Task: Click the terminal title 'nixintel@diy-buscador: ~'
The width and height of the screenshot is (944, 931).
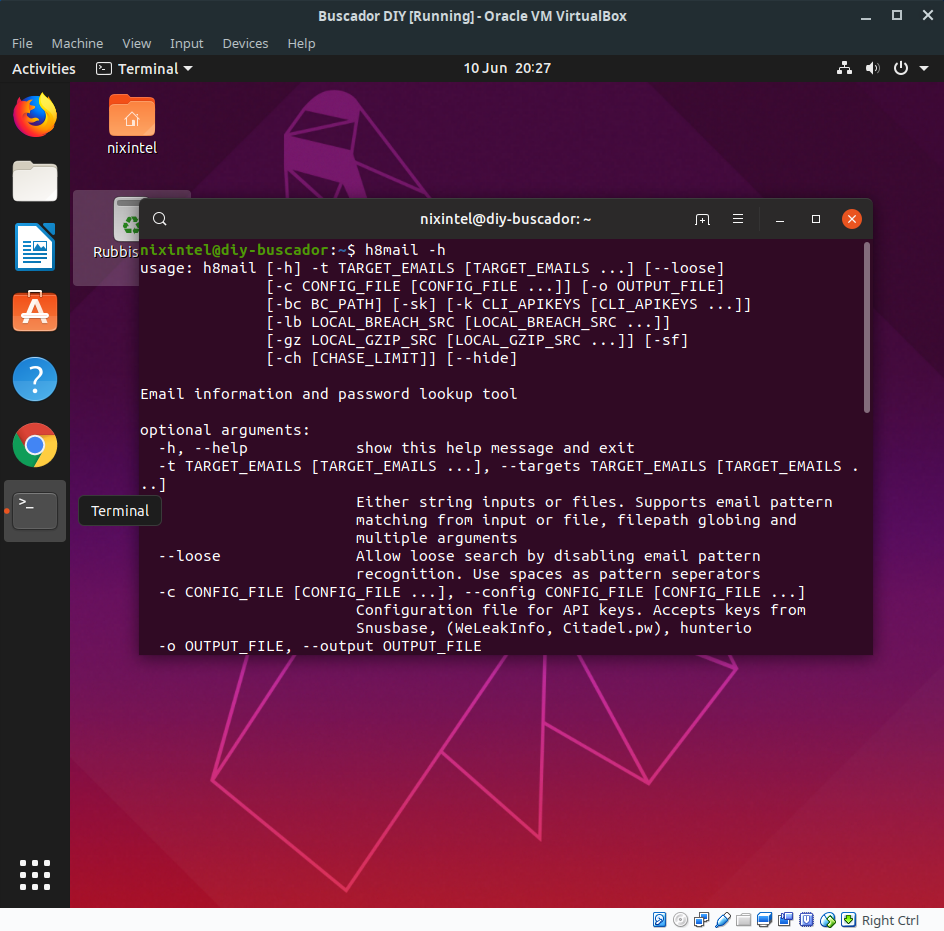Action: point(506,219)
